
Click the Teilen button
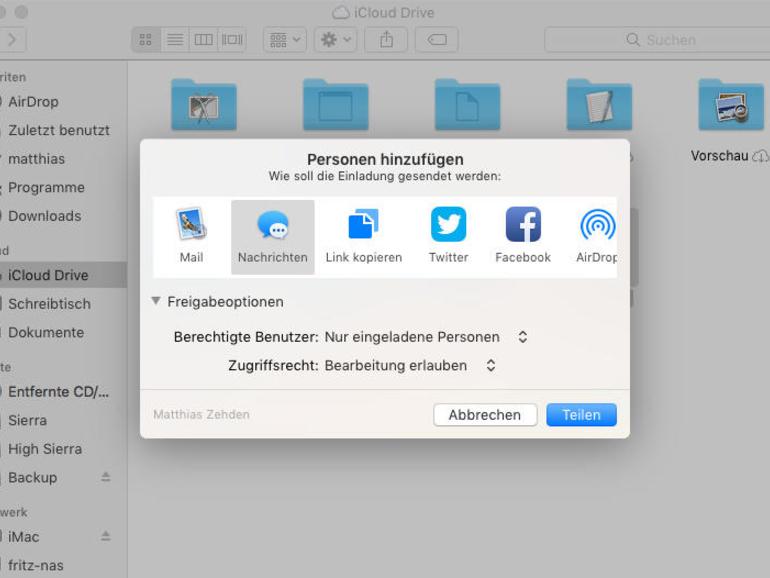point(581,415)
